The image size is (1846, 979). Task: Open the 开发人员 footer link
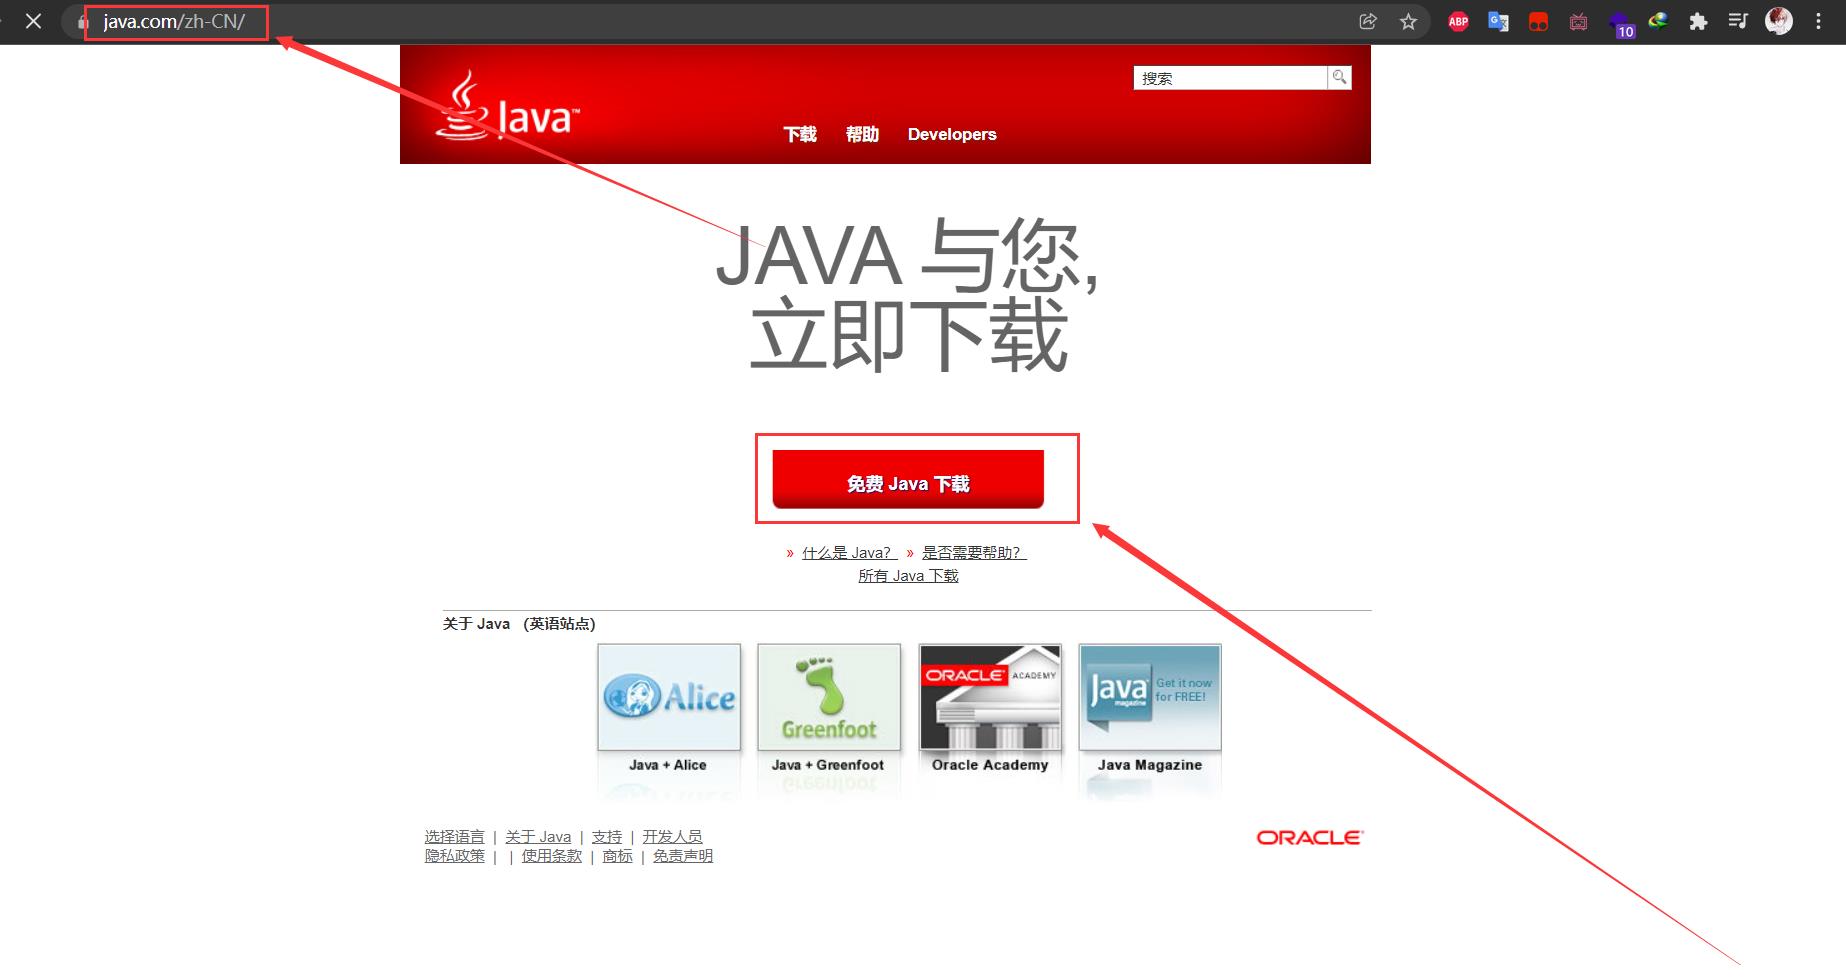point(672,837)
